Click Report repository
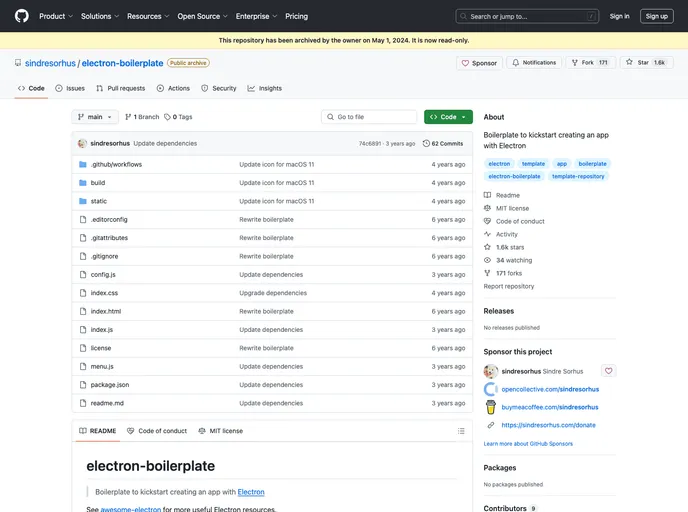This screenshot has height=512, width=688. [509, 286]
